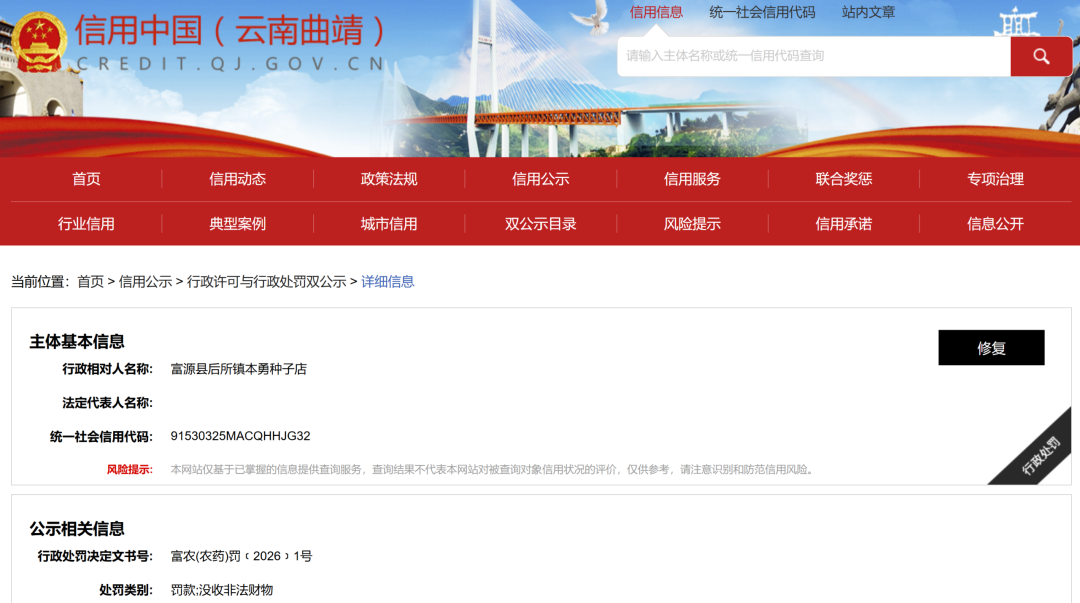Click the CREDIT.QJ.GOV.CN domain text
This screenshot has width=1080, height=603.
coord(231,64)
